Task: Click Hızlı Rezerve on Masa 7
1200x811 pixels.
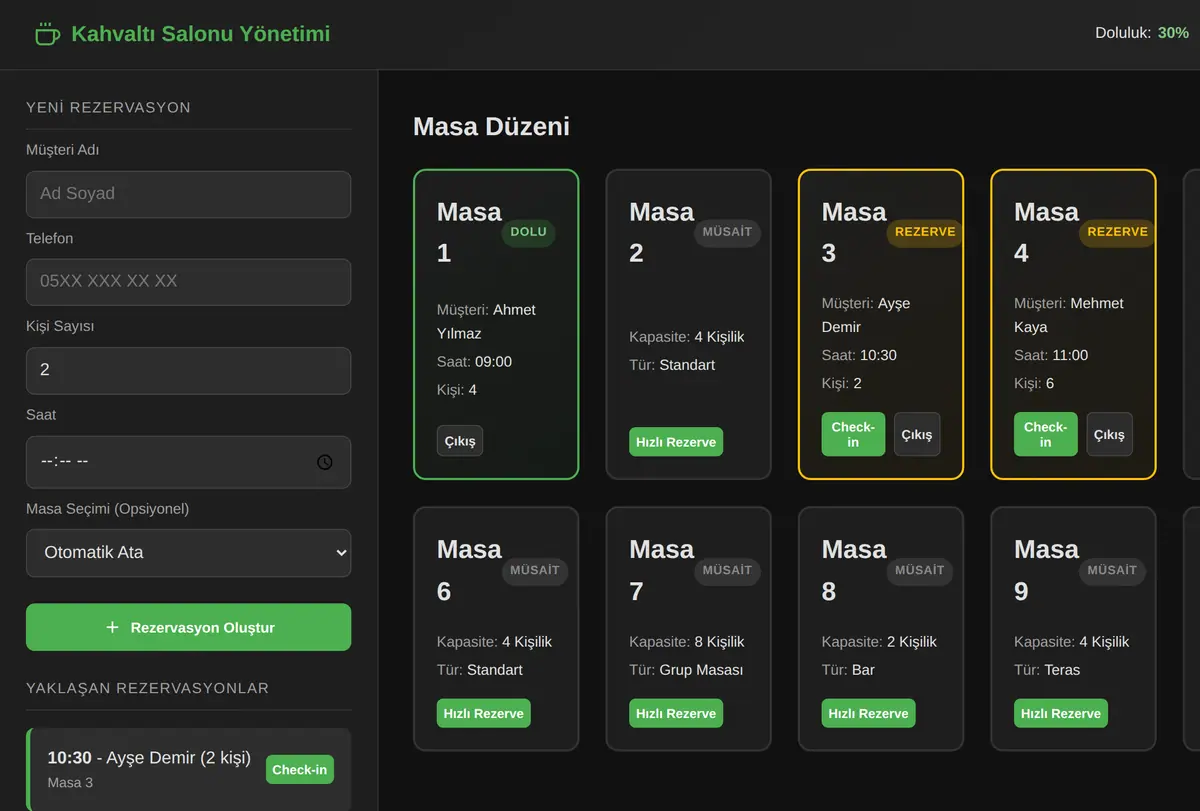Action: tap(676, 713)
